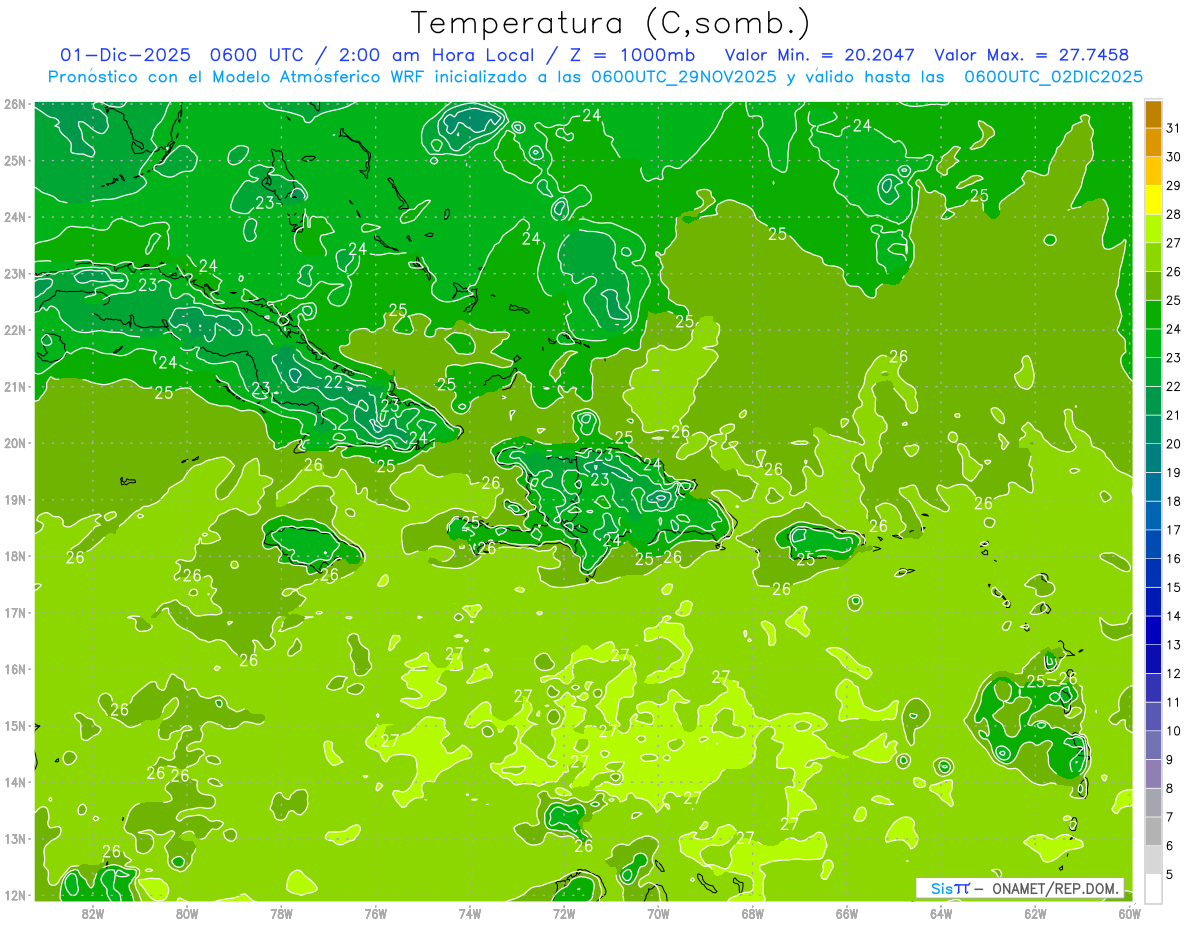Click the "68W" longitude axis label
Screen dimensions: 1200x927
coord(752,913)
